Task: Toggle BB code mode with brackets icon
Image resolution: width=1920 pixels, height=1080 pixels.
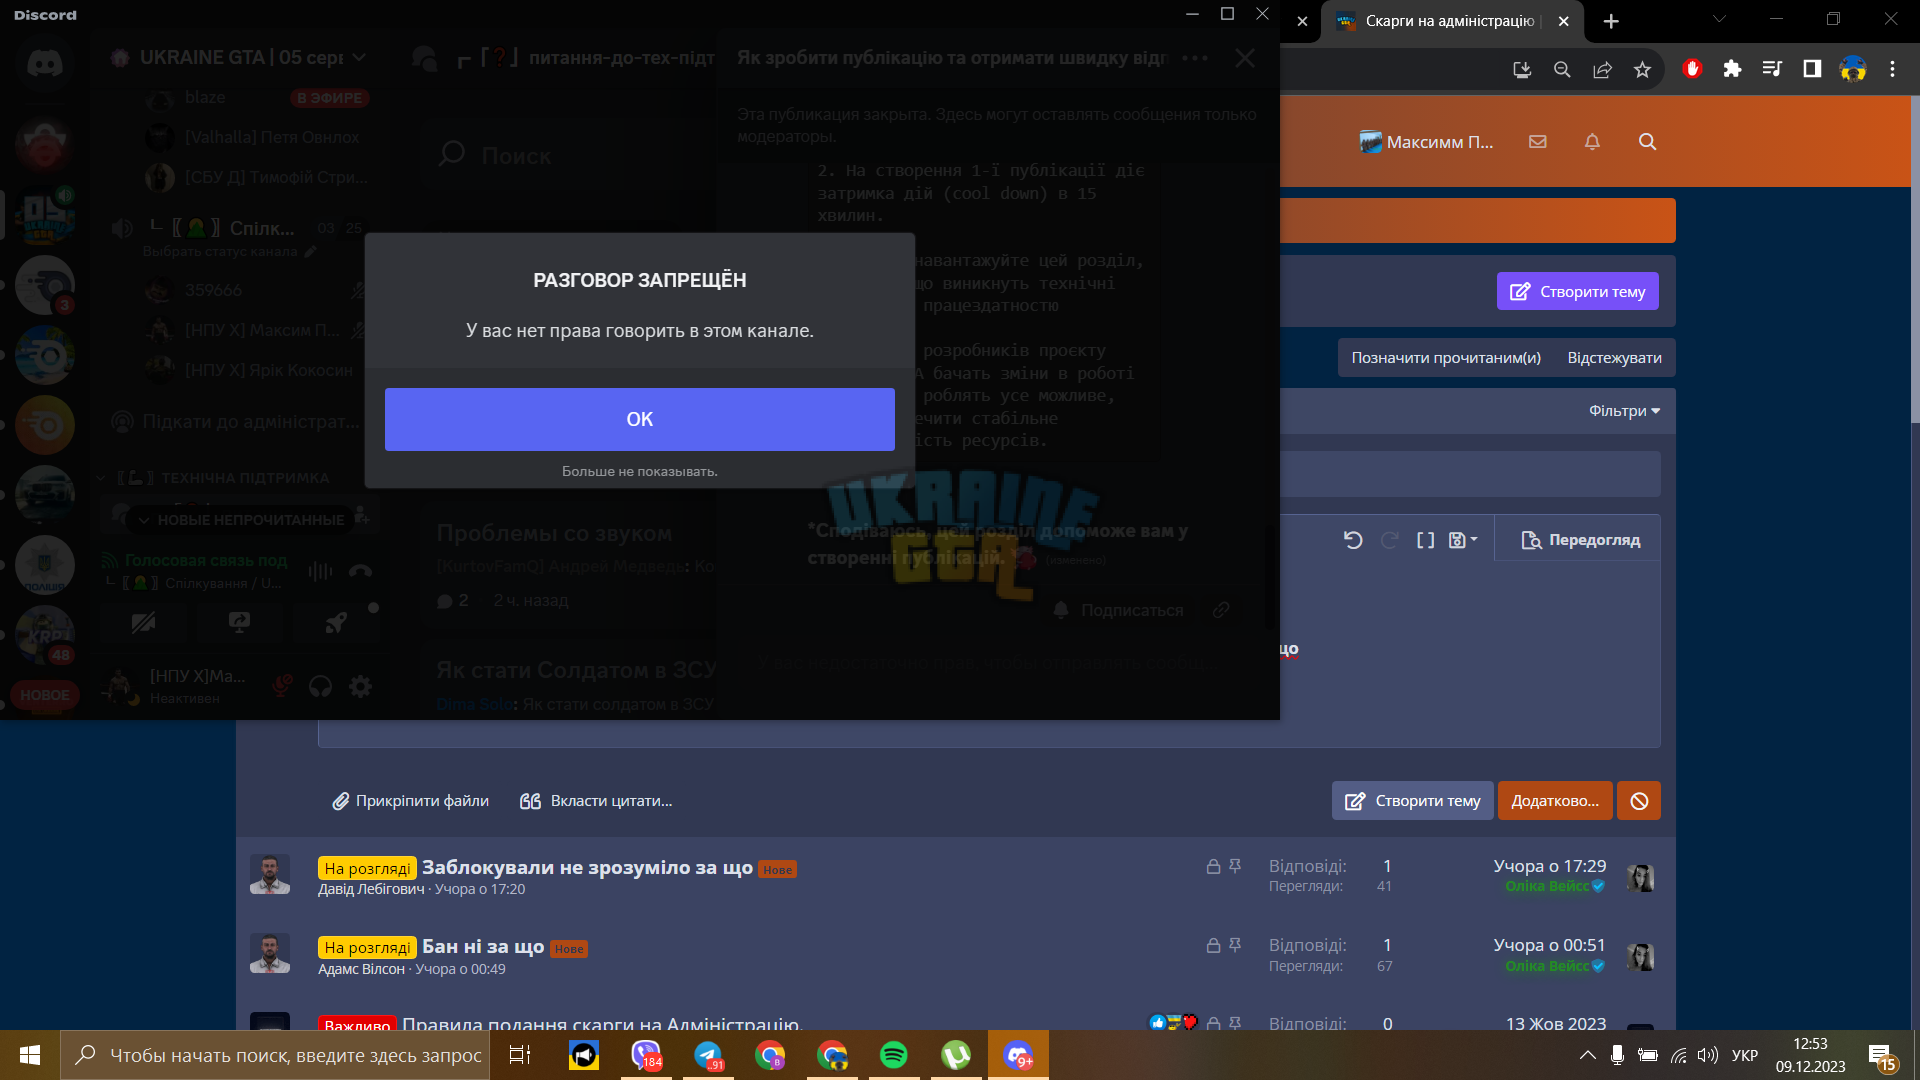Action: pos(1426,540)
